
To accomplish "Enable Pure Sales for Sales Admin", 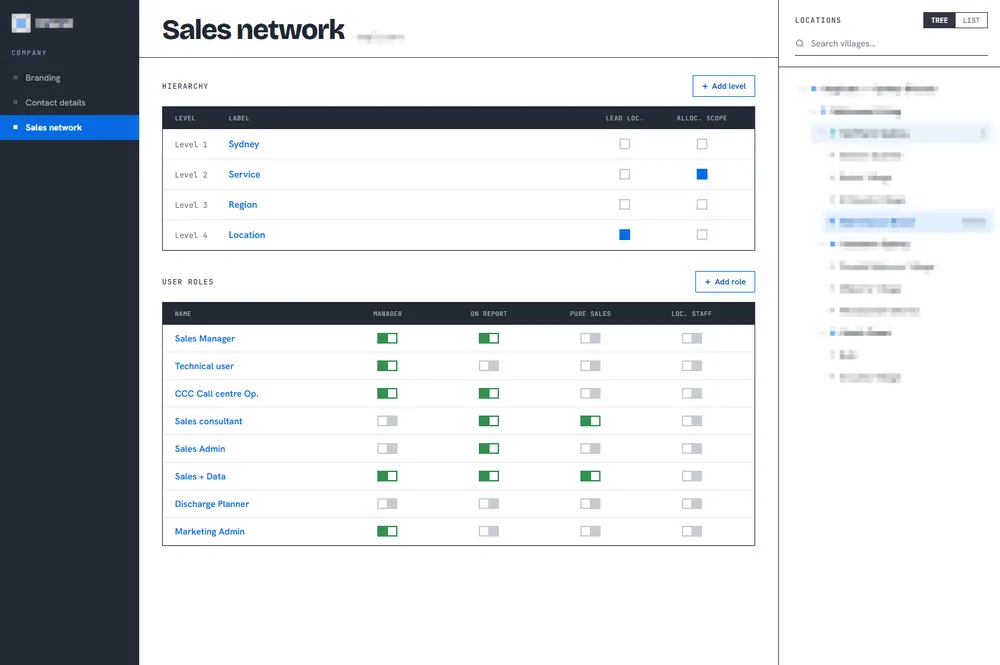I will pyautogui.click(x=591, y=449).
